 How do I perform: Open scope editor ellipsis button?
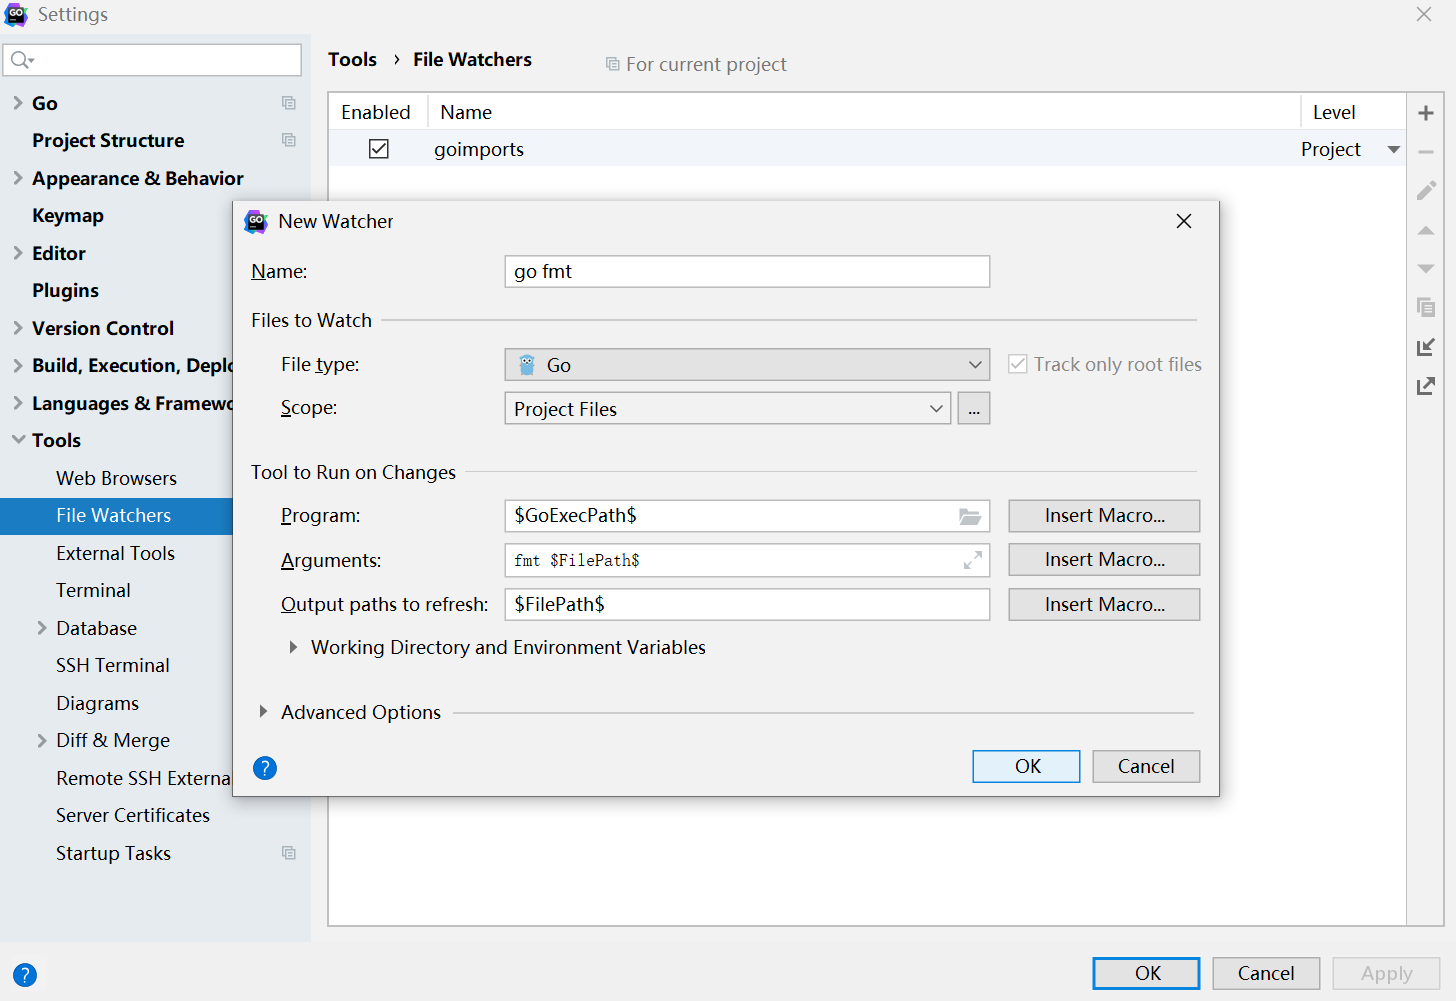click(974, 409)
